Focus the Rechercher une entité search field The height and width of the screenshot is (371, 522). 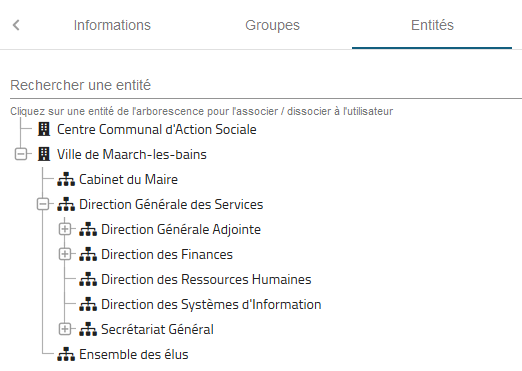pyautogui.click(x=266, y=85)
